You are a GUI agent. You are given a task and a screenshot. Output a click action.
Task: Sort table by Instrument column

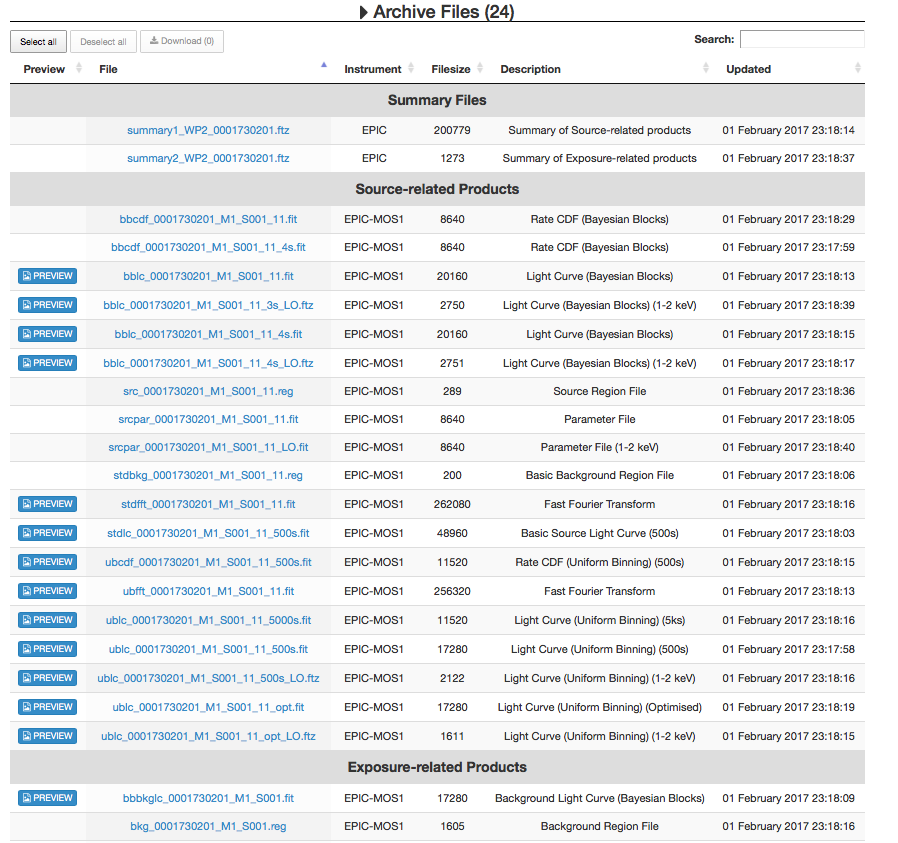pos(372,69)
